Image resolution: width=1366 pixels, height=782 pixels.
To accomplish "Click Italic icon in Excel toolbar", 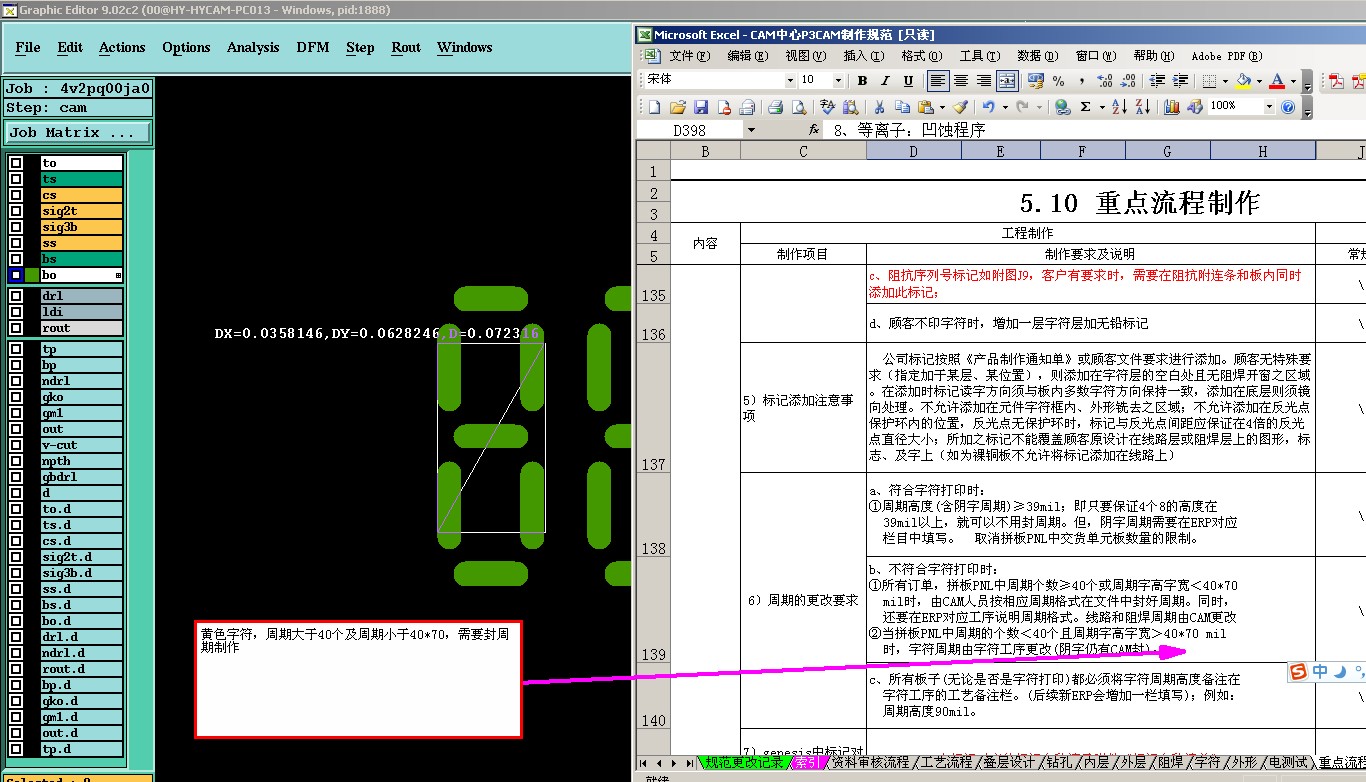I will [884, 81].
